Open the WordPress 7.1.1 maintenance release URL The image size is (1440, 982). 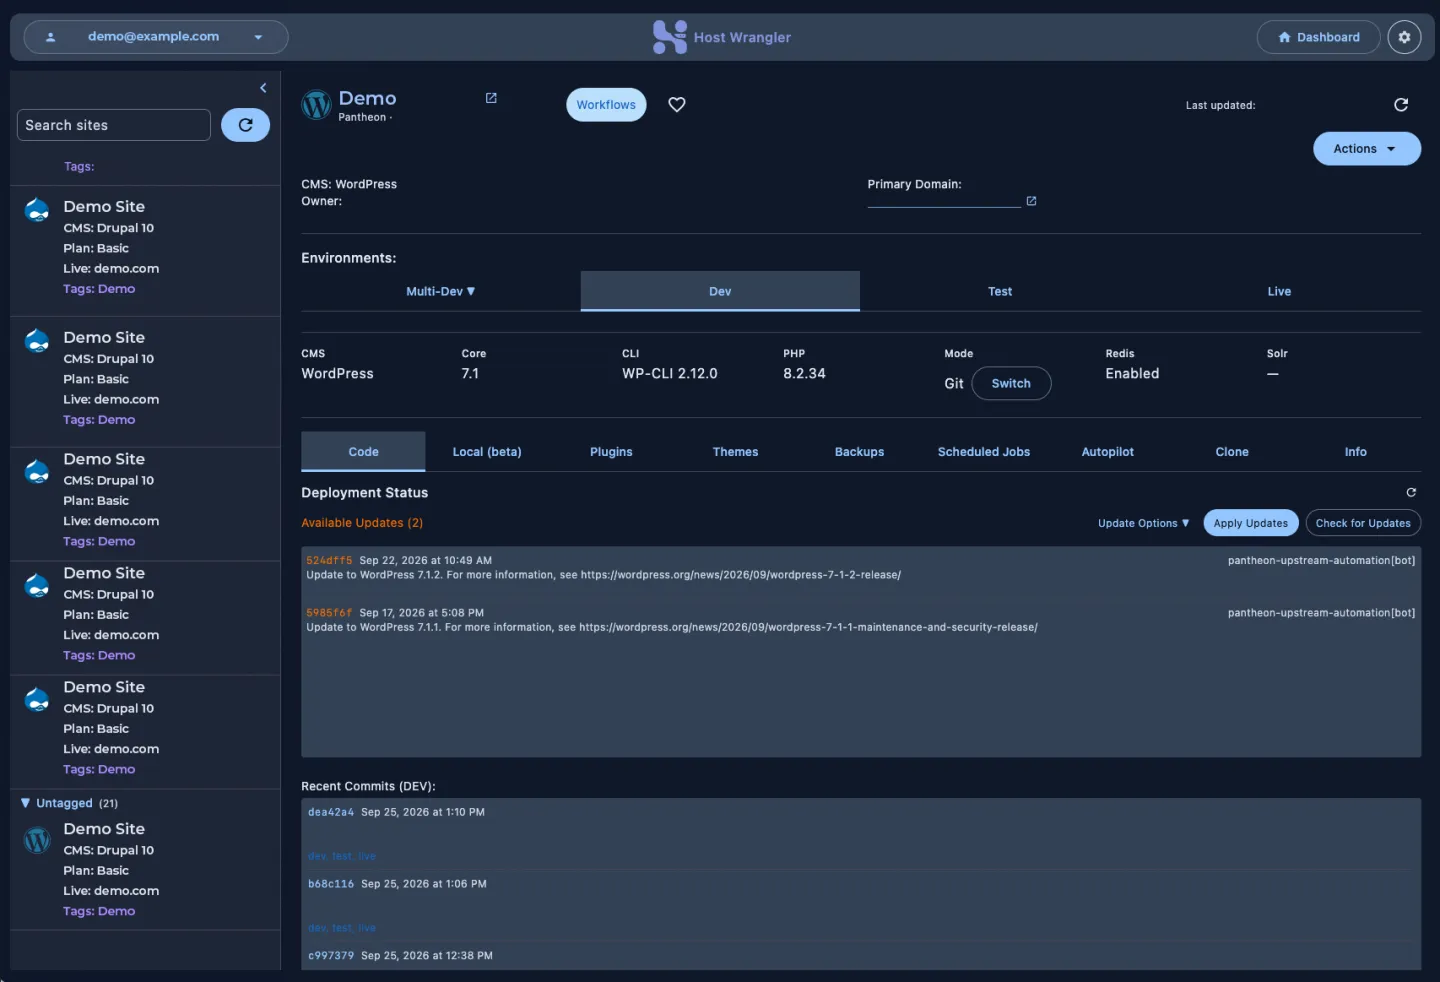(808, 627)
